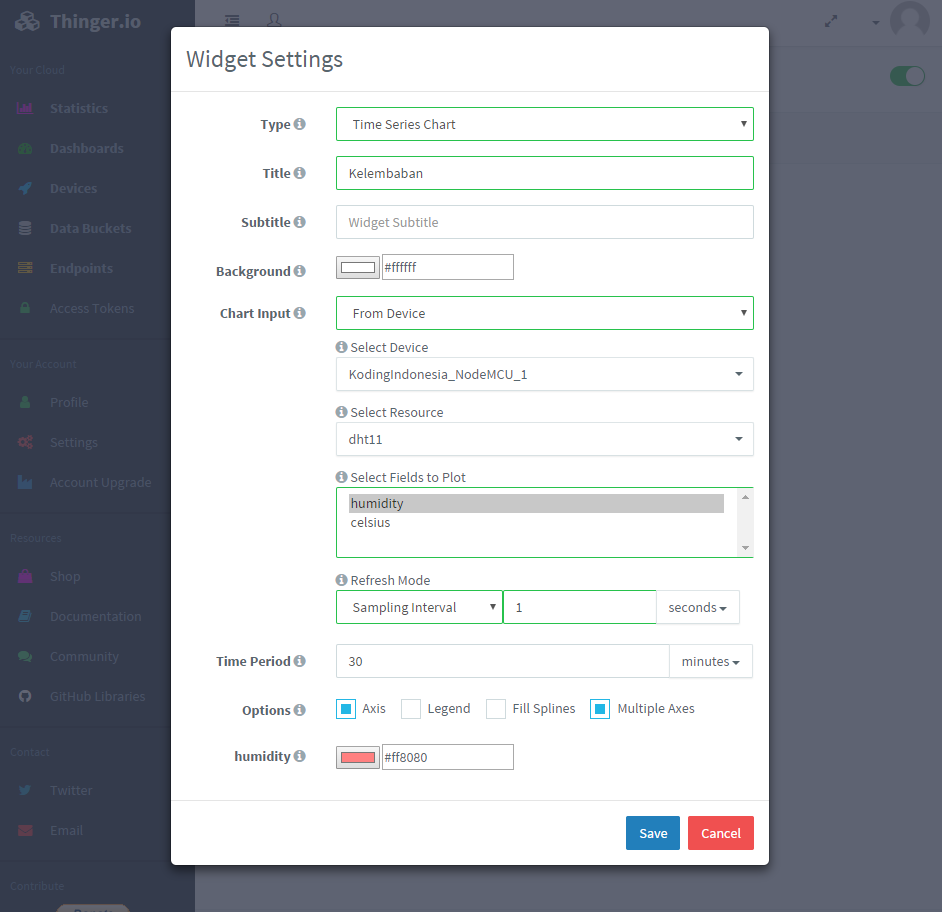
Task: Open the Type dropdown showing Time Series Chart
Action: (544, 124)
